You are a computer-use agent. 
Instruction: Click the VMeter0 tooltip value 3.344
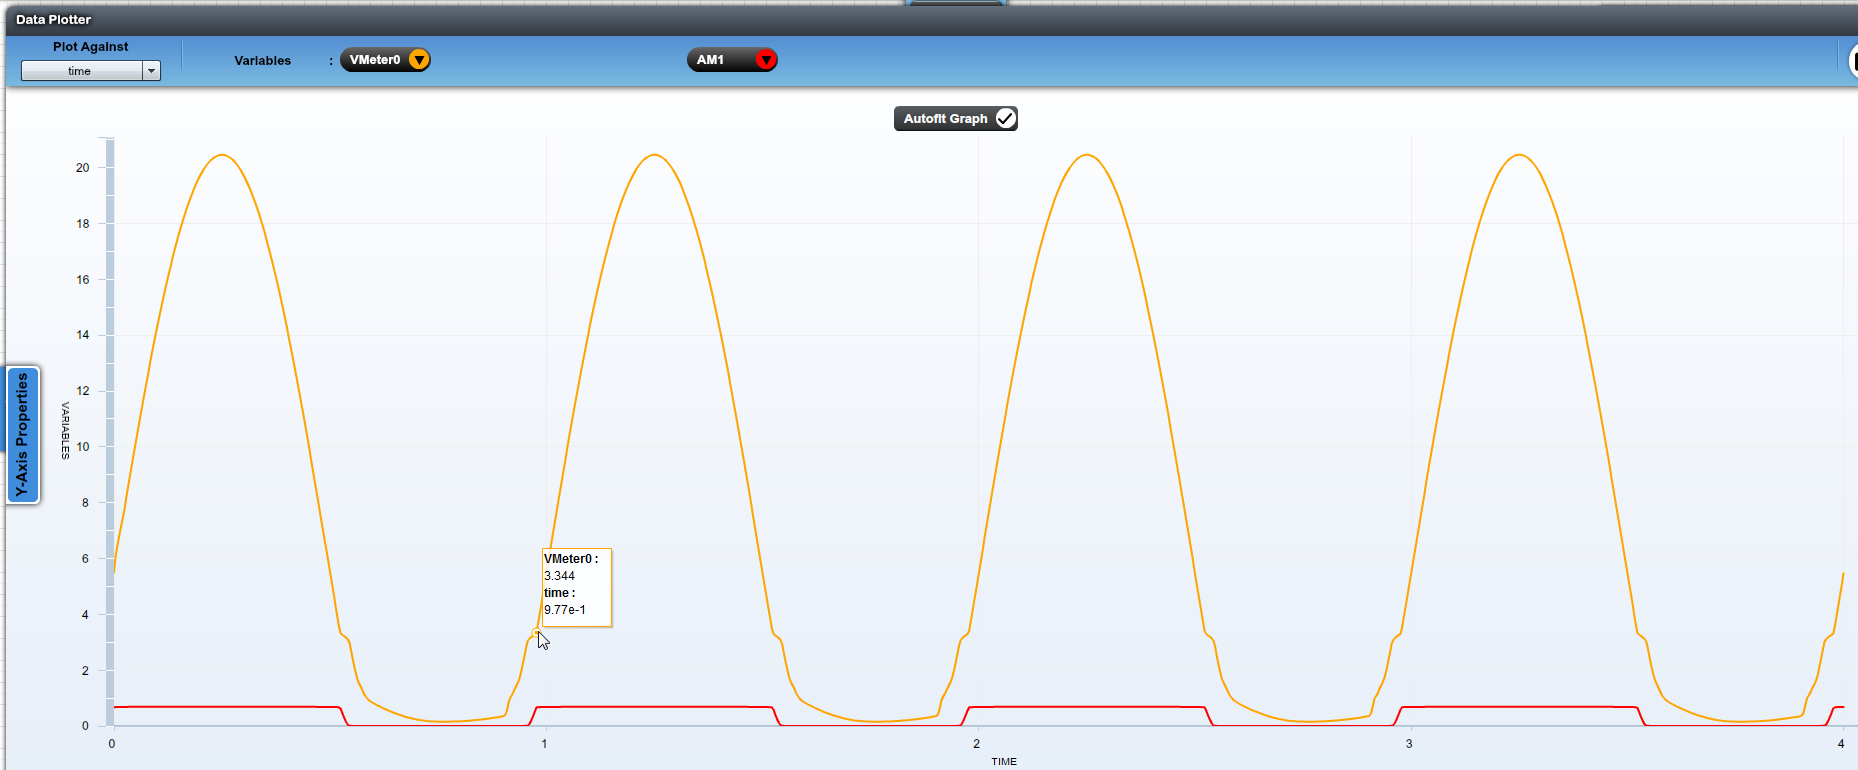pos(559,576)
